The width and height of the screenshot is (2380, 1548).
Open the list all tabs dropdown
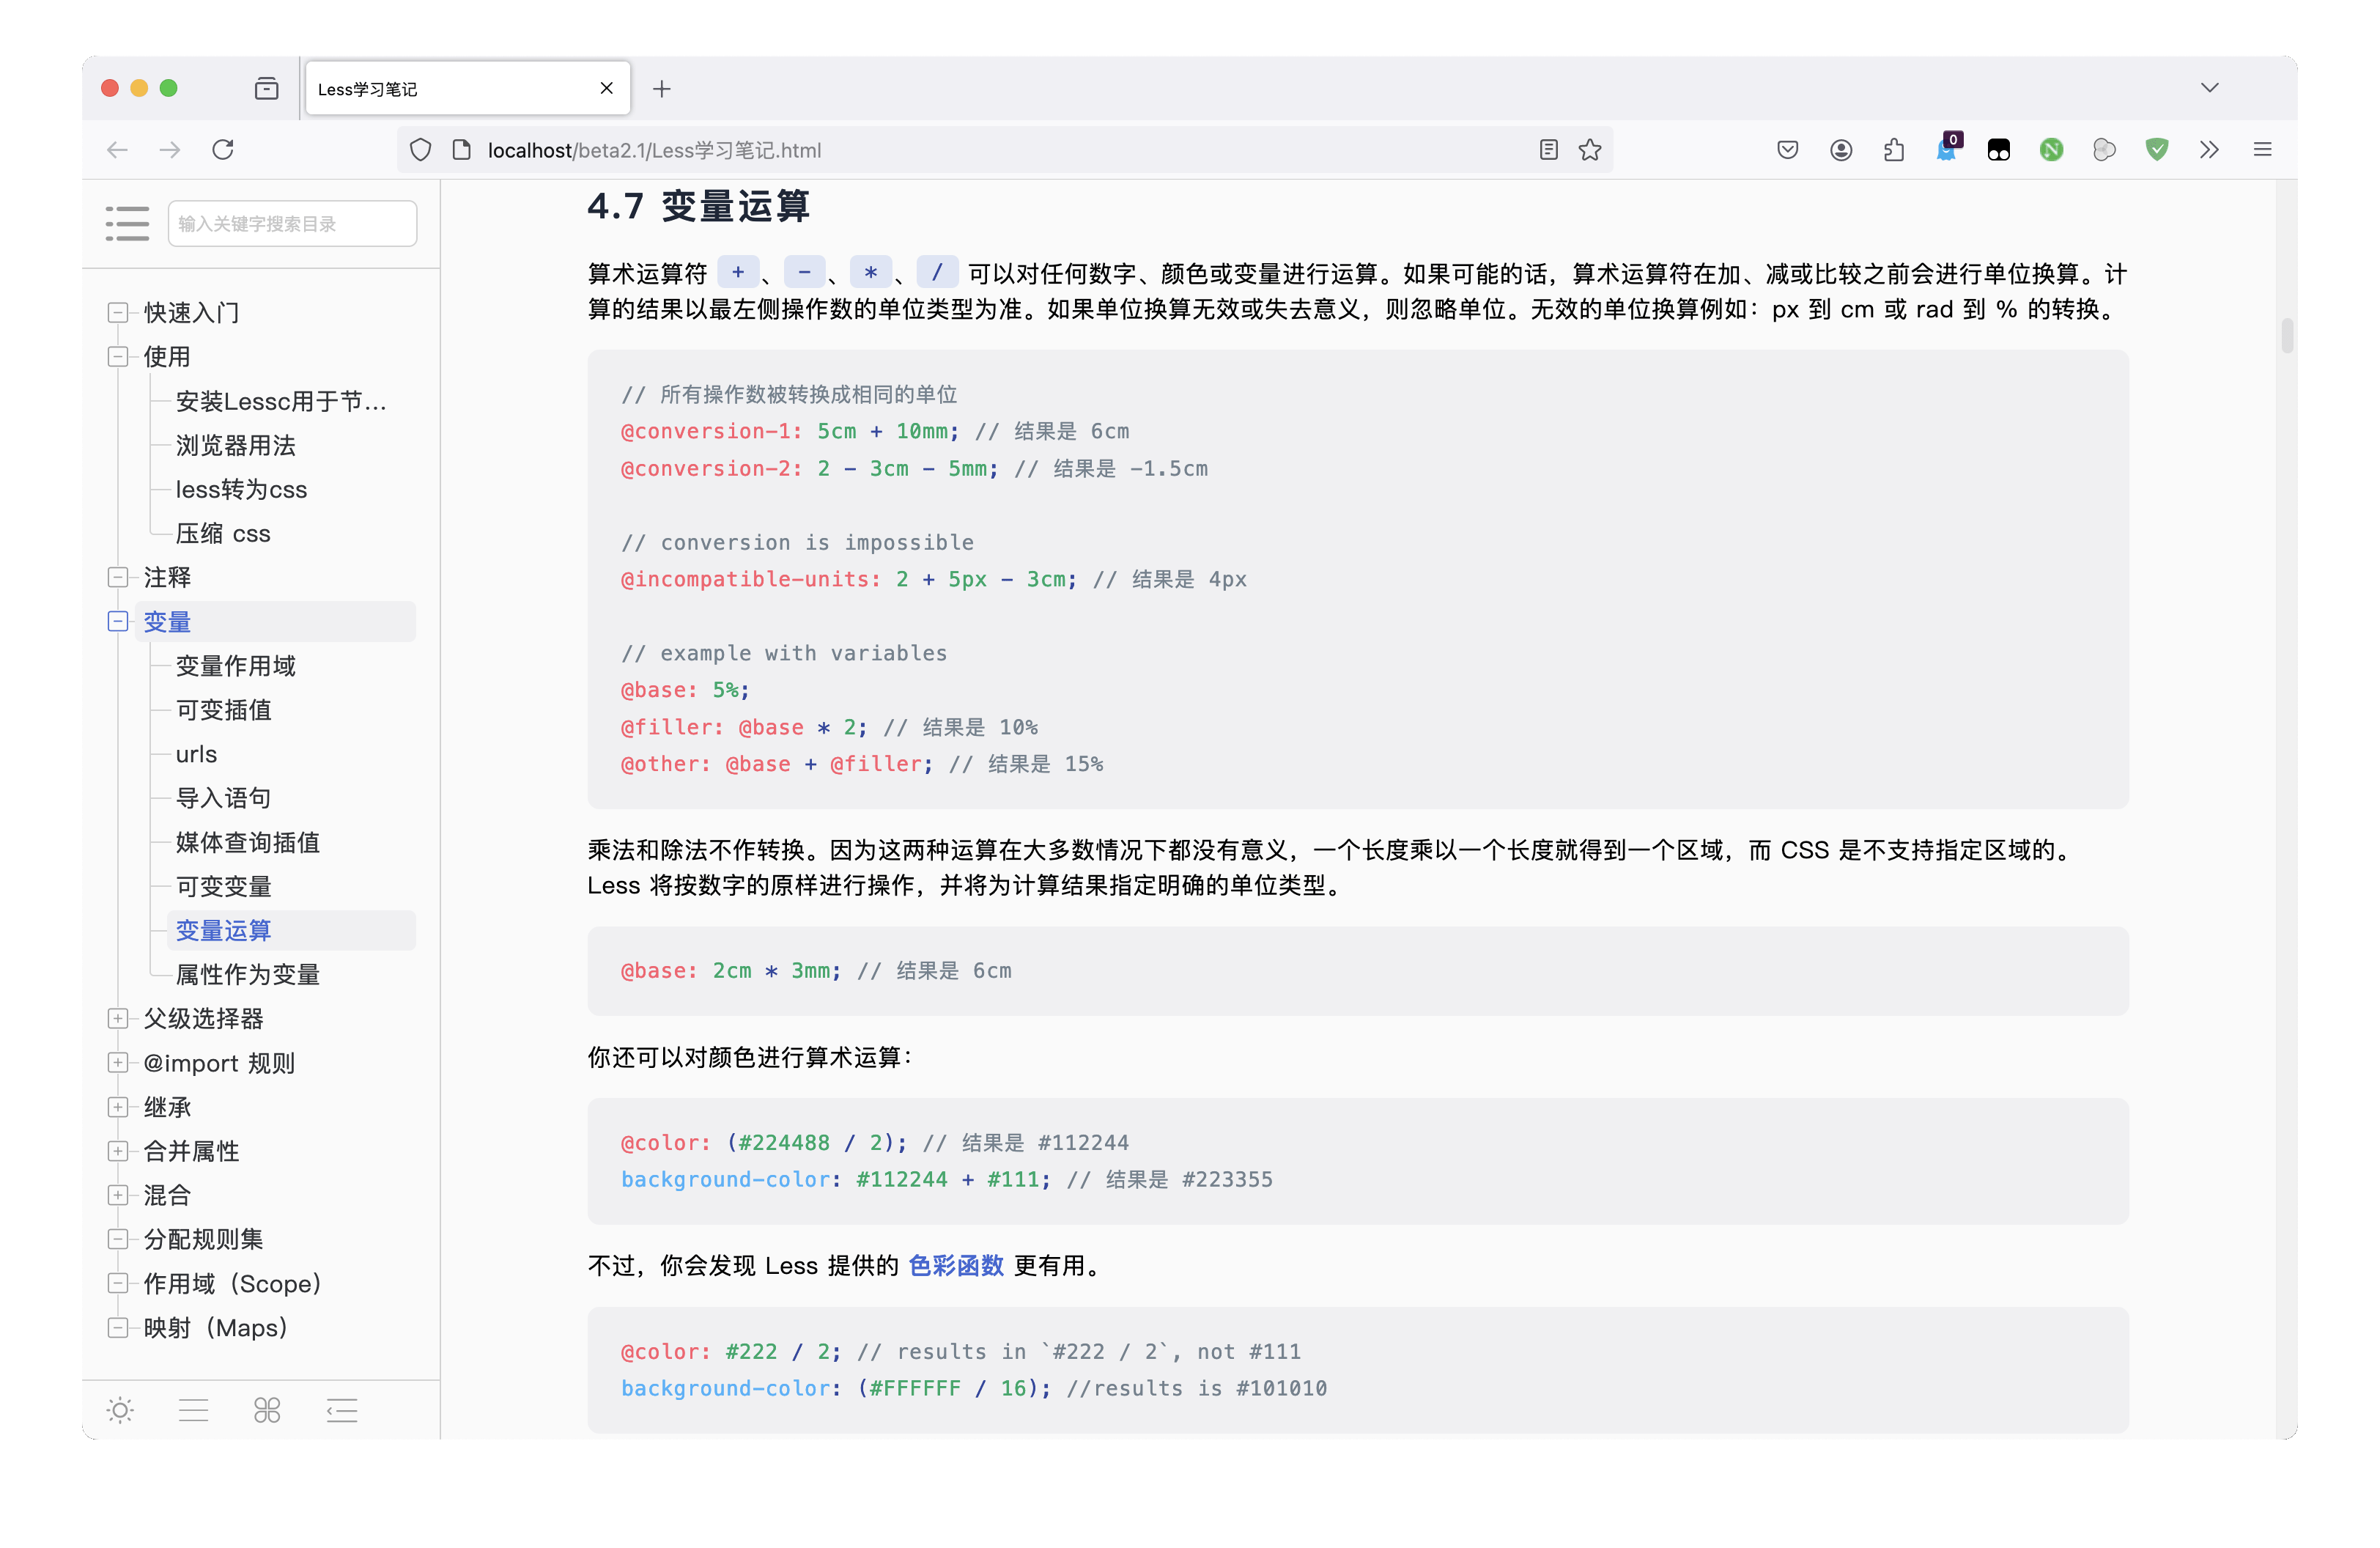pyautogui.click(x=2209, y=88)
